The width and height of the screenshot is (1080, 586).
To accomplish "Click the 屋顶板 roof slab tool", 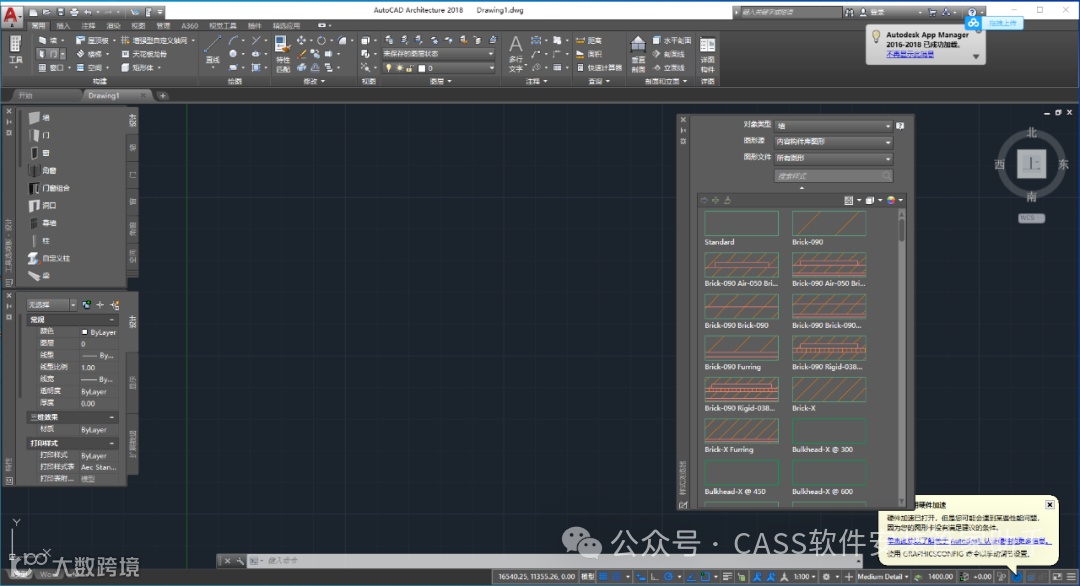I will [x=92, y=41].
